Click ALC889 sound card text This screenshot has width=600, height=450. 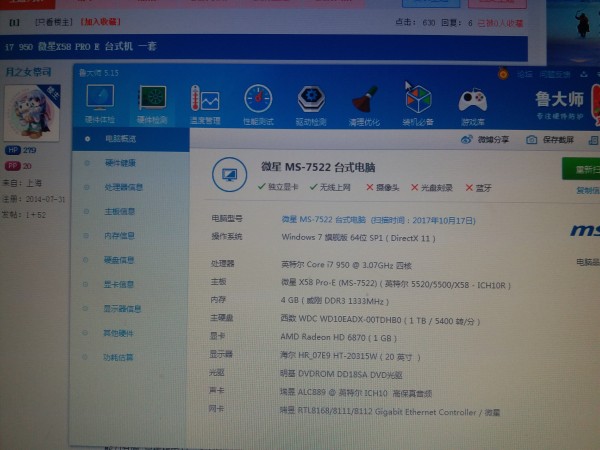356,393
